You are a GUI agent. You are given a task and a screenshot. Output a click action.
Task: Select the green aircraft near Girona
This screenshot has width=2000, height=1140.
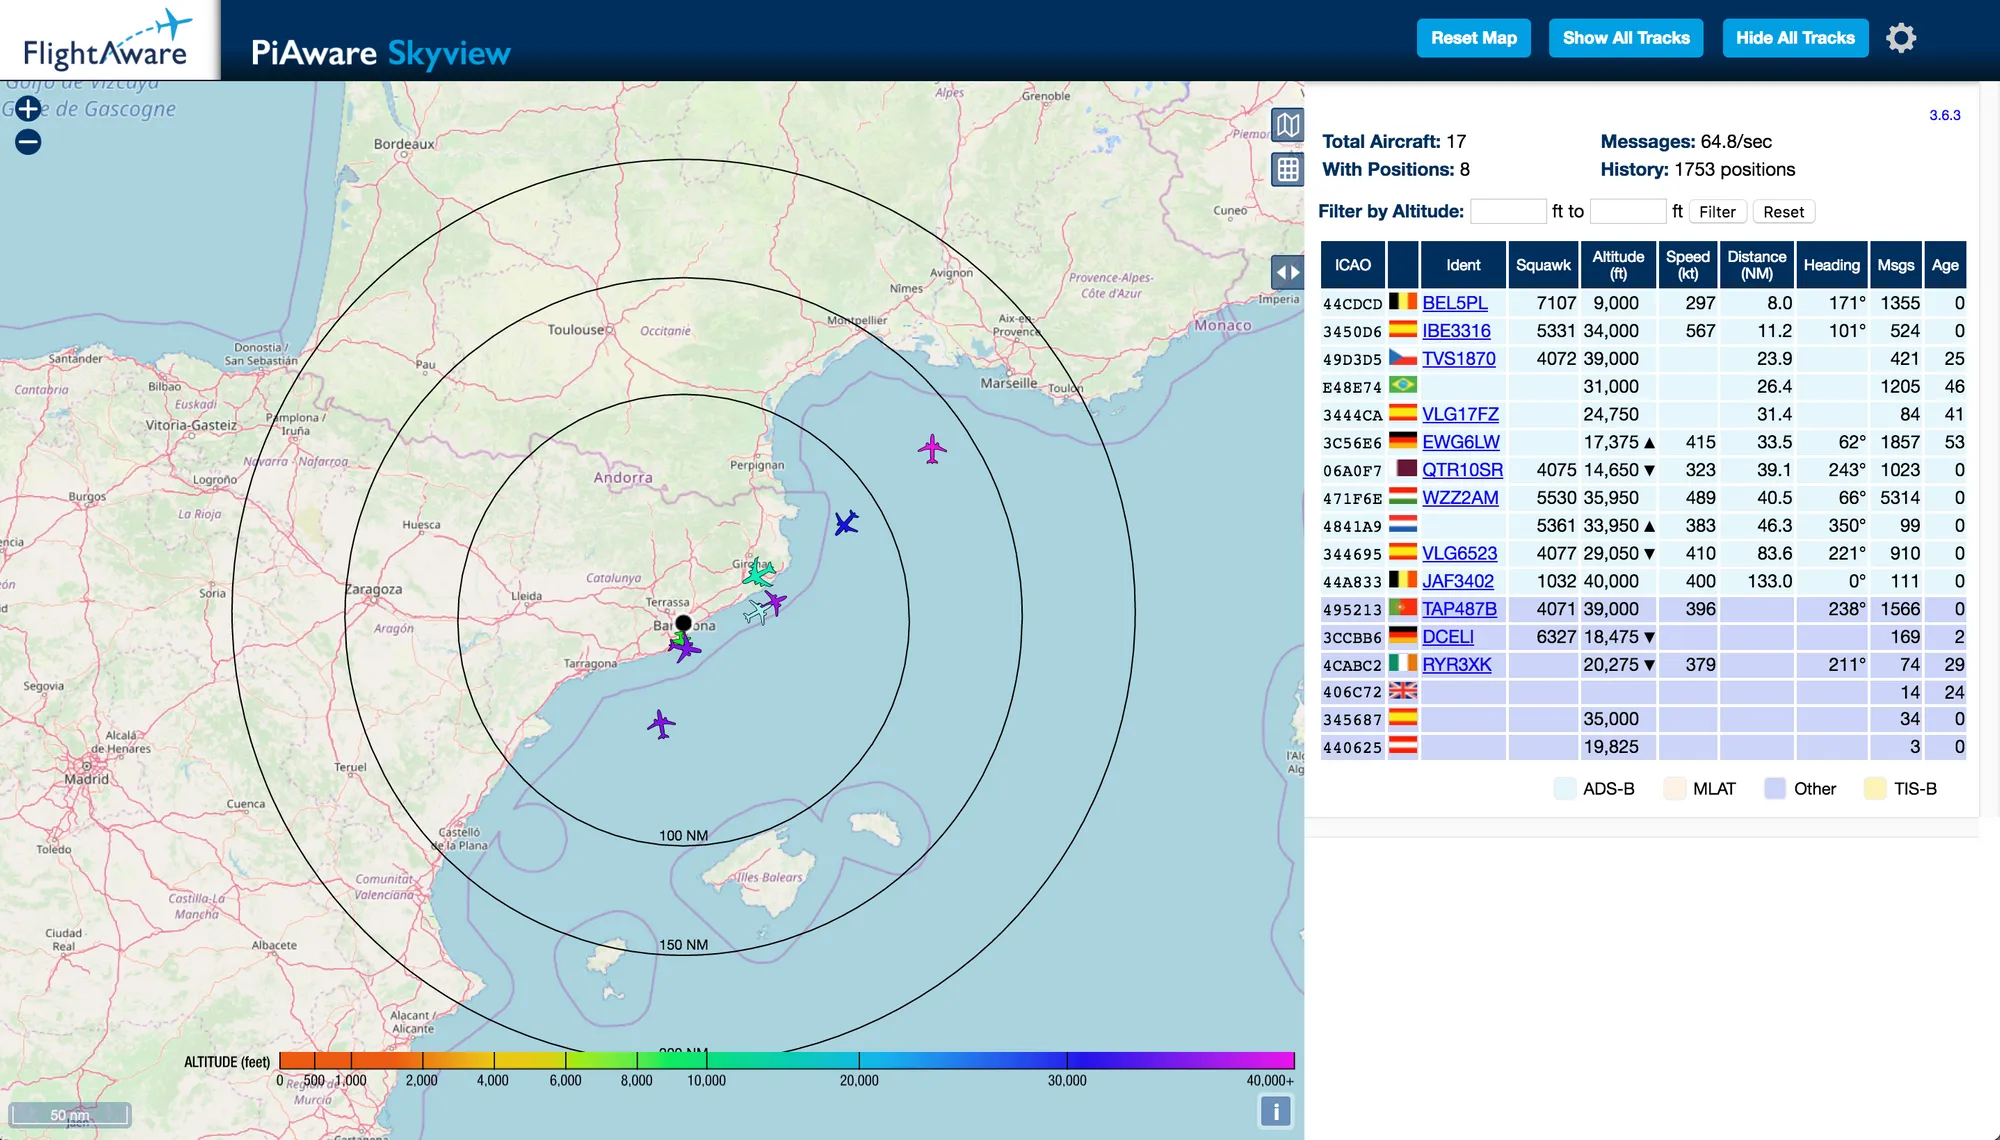(758, 573)
